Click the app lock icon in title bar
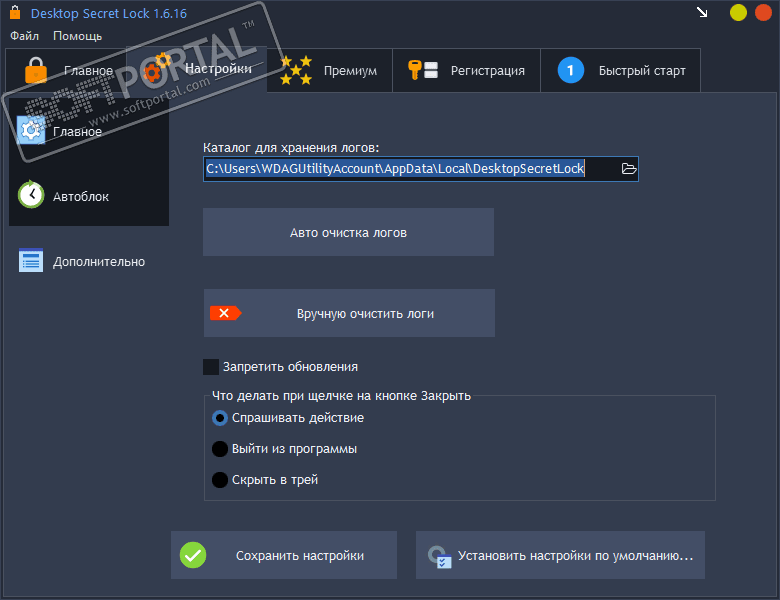This screenshot has height=600, width=780. click(x=15, y=12)
